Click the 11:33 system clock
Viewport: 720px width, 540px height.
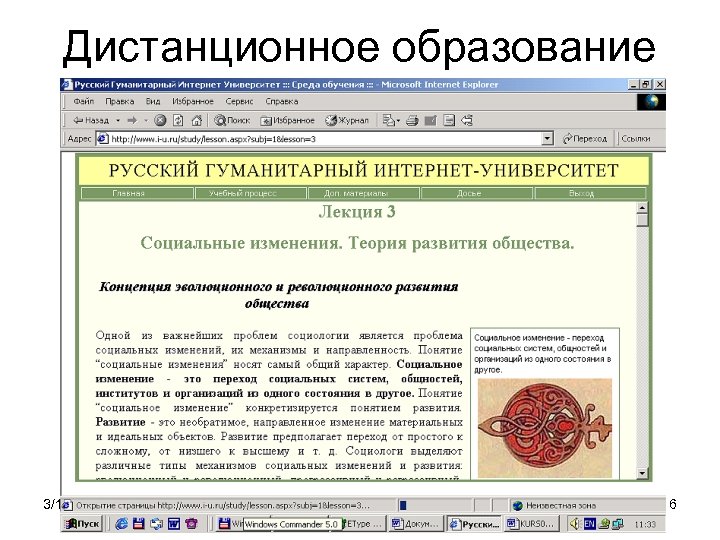645,524
